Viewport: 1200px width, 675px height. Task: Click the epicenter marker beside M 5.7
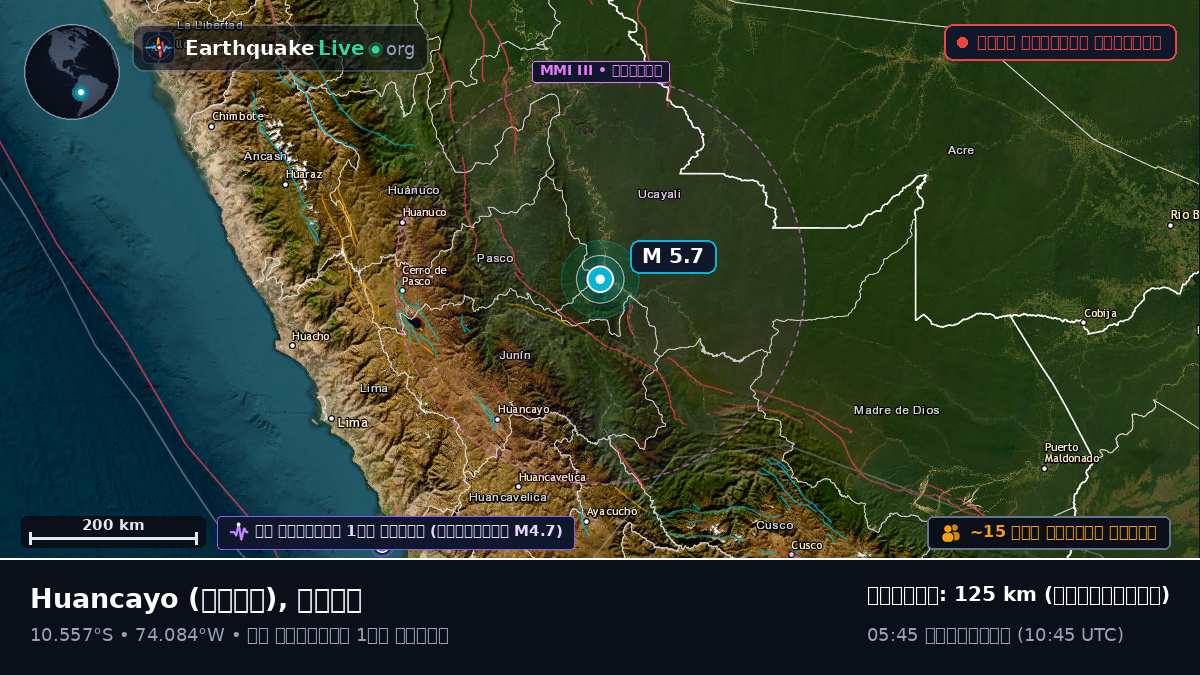click(600, 279)
